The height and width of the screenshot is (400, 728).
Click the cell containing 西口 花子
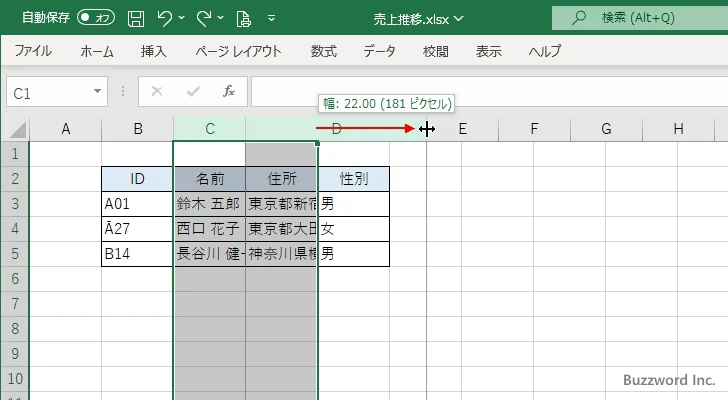point(210,229)
